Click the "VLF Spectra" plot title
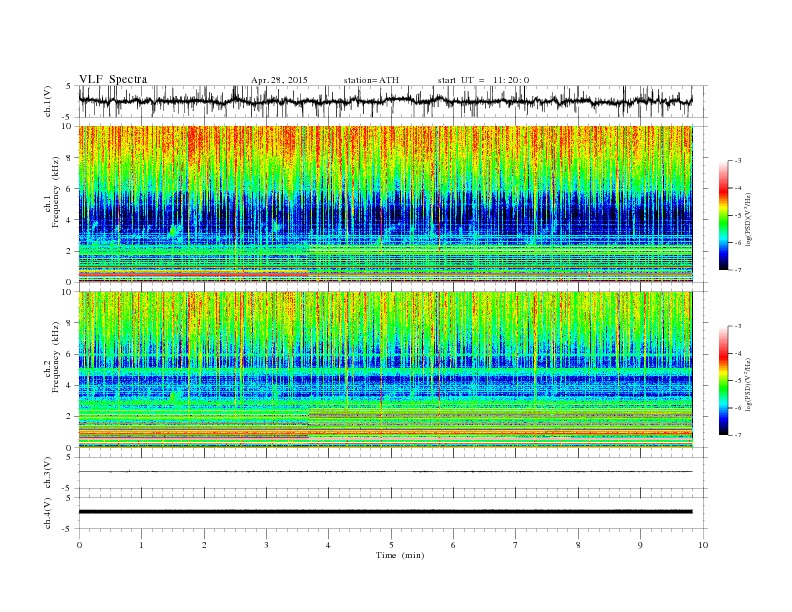 click(x=113, y=79)
